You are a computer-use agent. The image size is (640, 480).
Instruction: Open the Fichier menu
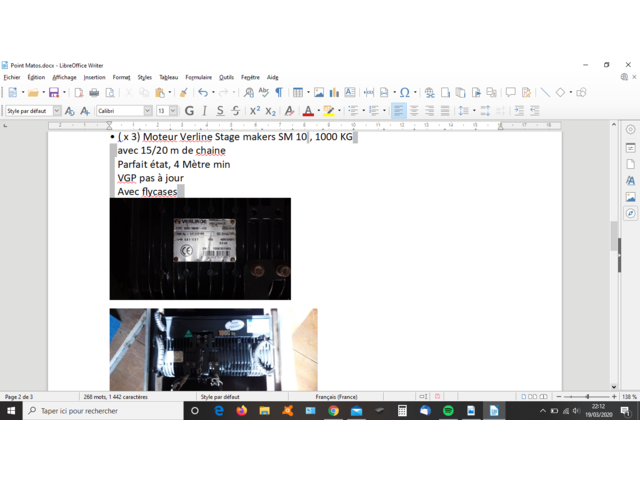pos(12,77)
